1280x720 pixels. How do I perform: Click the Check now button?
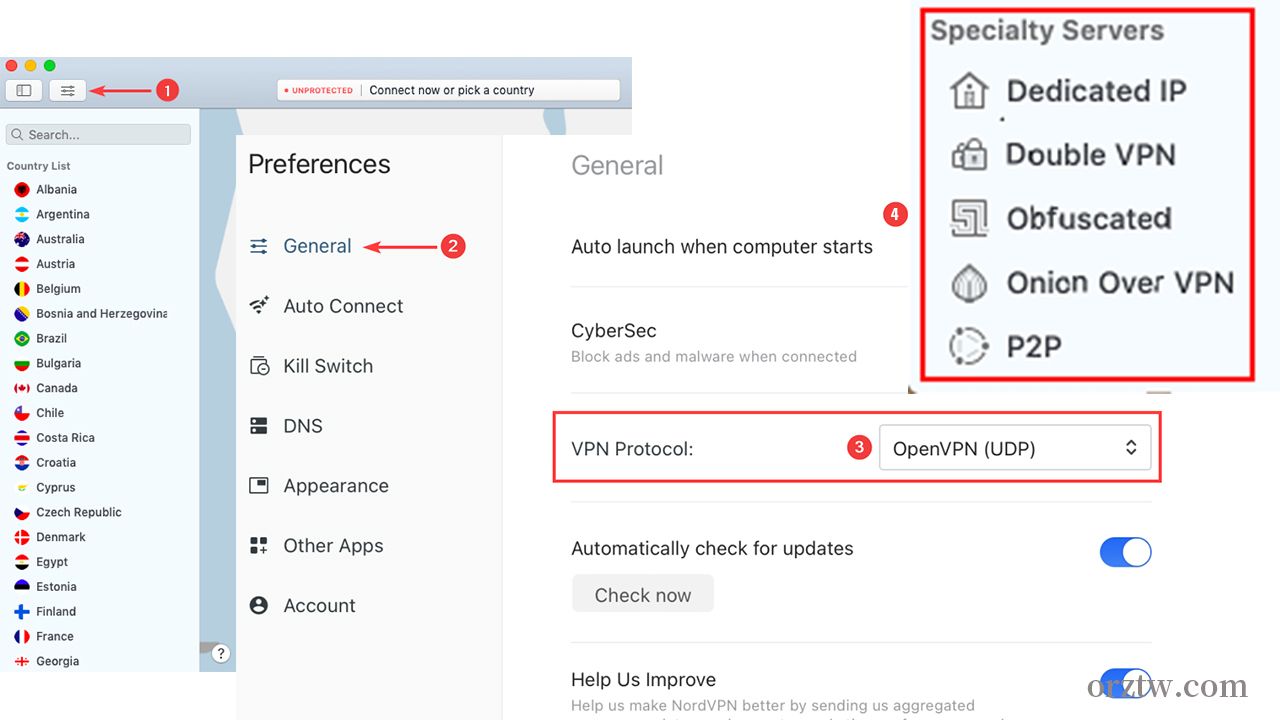pos(643,594)
